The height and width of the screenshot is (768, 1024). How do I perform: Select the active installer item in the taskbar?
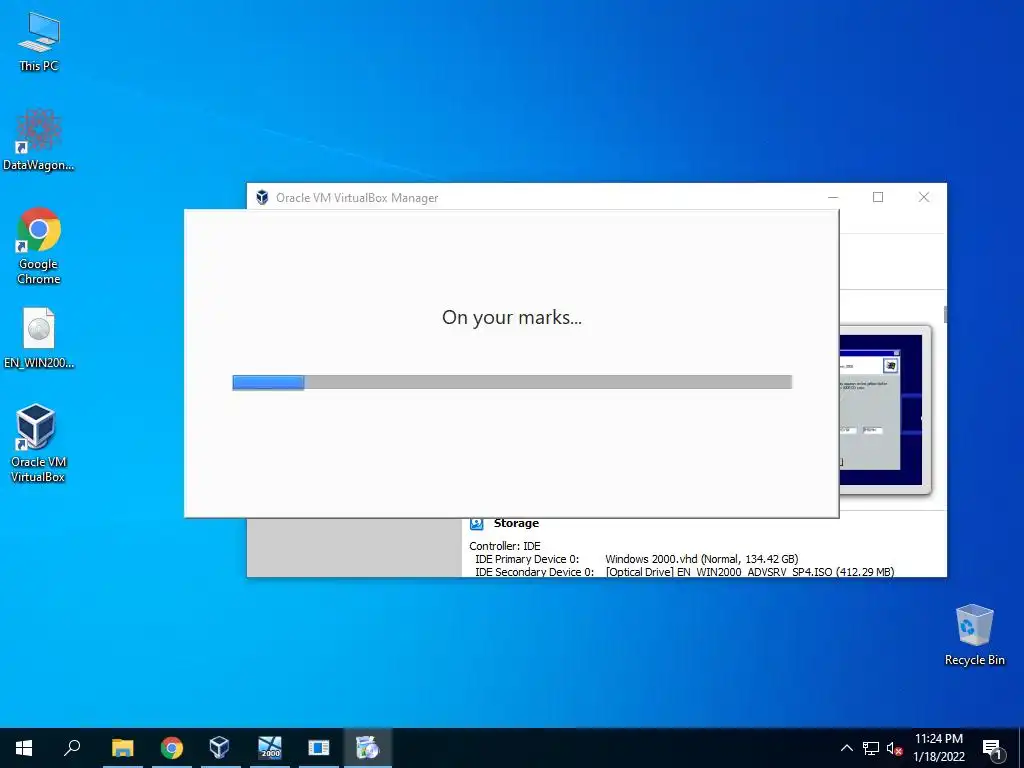(367, 748)
